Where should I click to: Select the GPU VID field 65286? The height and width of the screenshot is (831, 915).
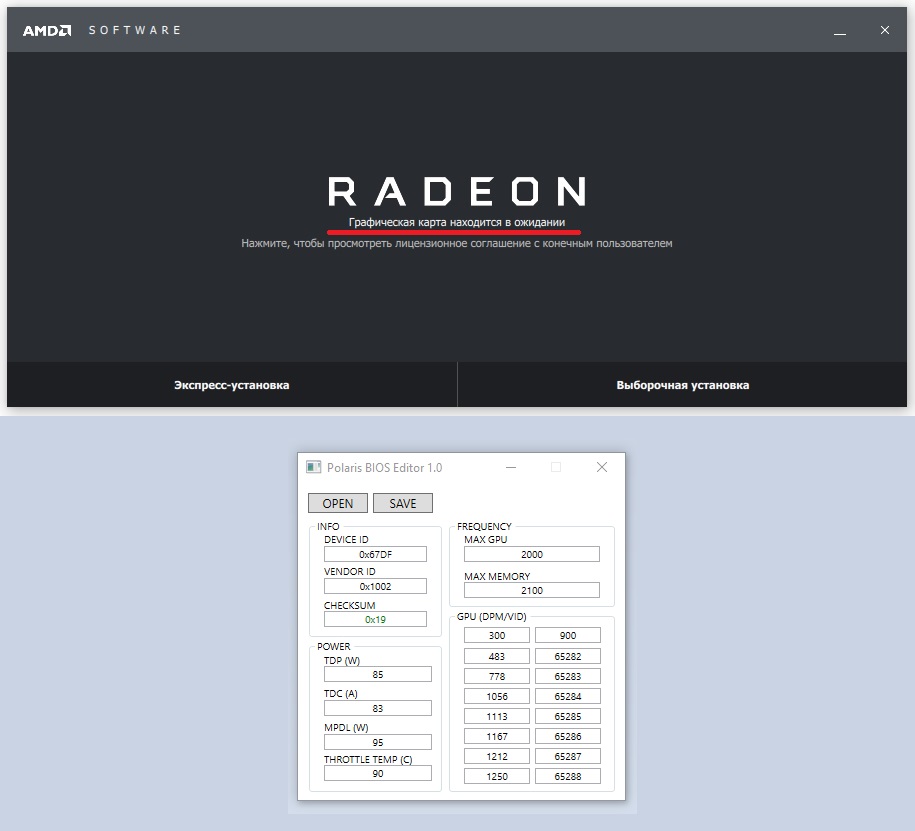[568, 736]
